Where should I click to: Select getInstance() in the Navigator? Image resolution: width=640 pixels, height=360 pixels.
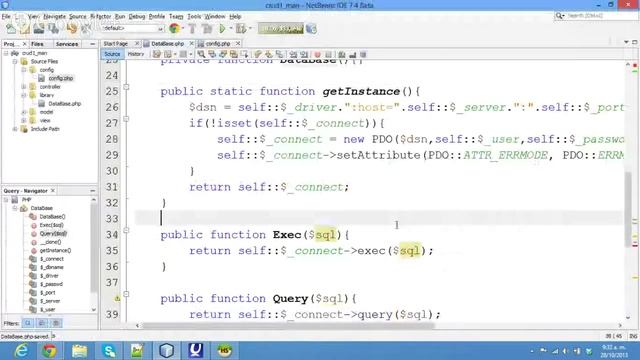tap(55, 251)
